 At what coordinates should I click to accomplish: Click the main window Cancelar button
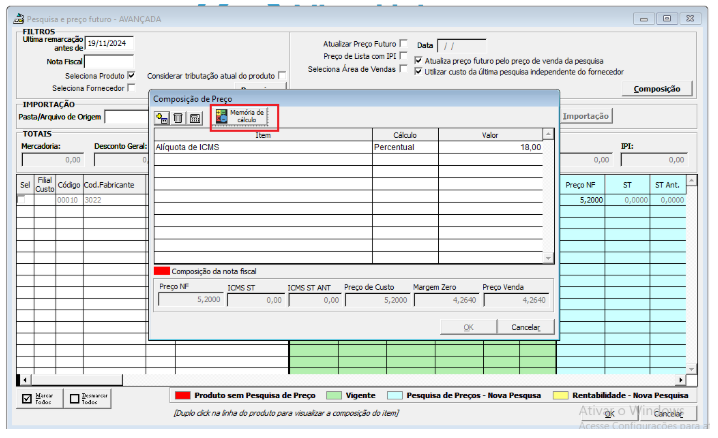(x=668, y=414)
